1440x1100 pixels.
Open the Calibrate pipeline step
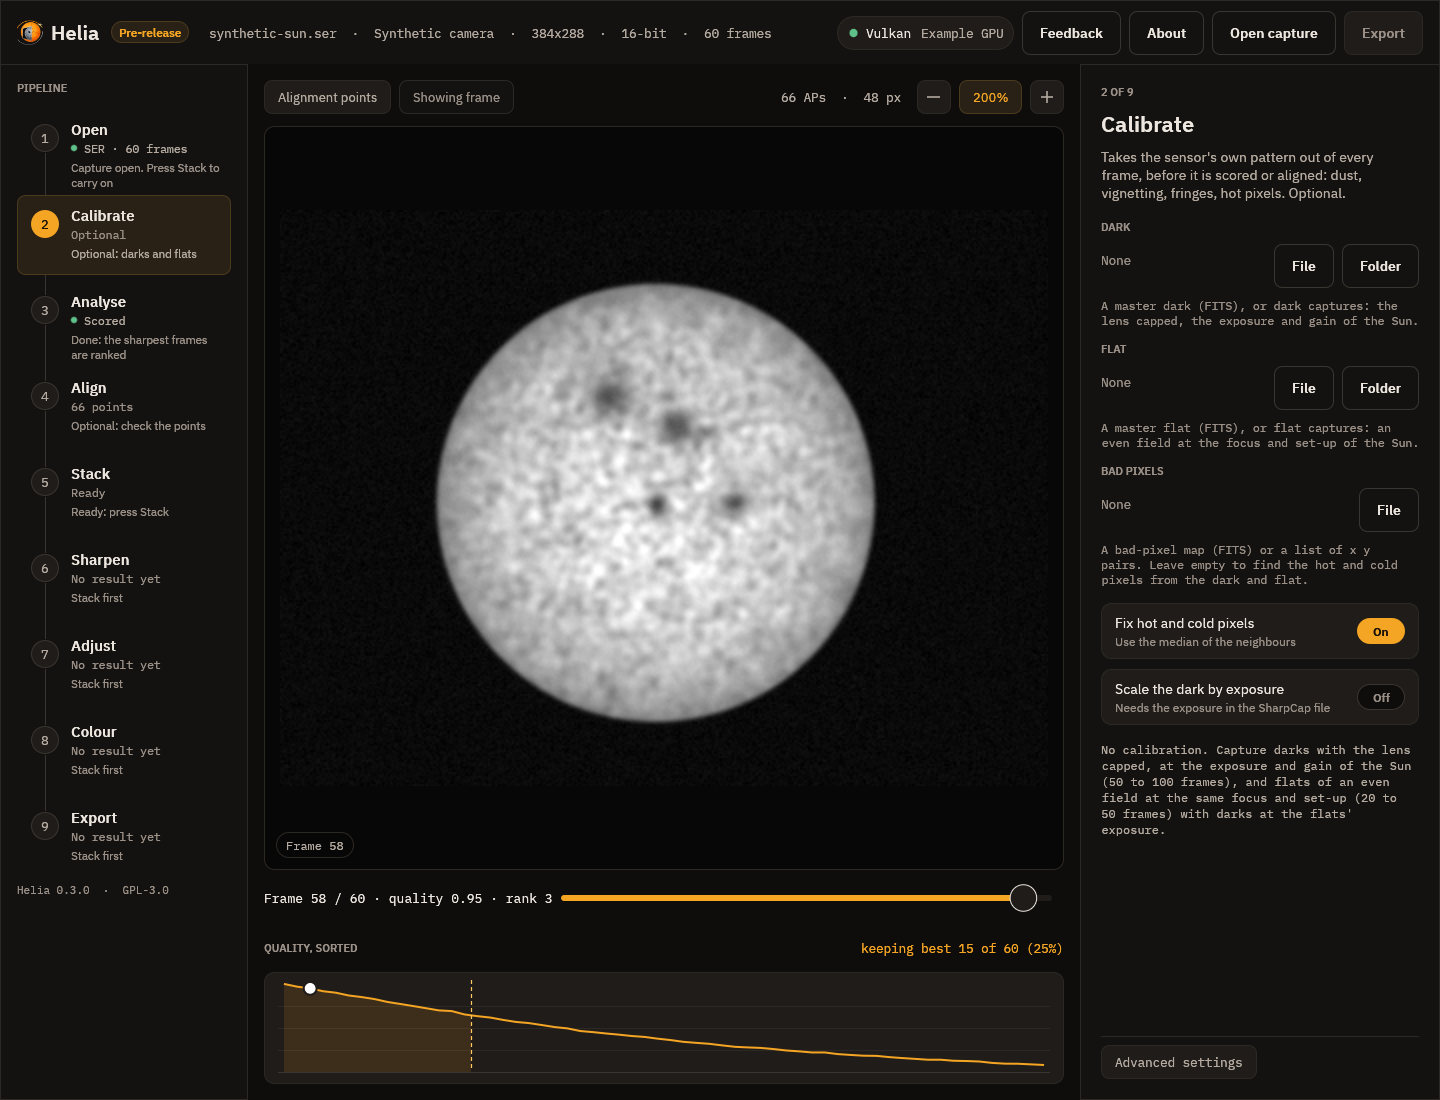[124, 235]
